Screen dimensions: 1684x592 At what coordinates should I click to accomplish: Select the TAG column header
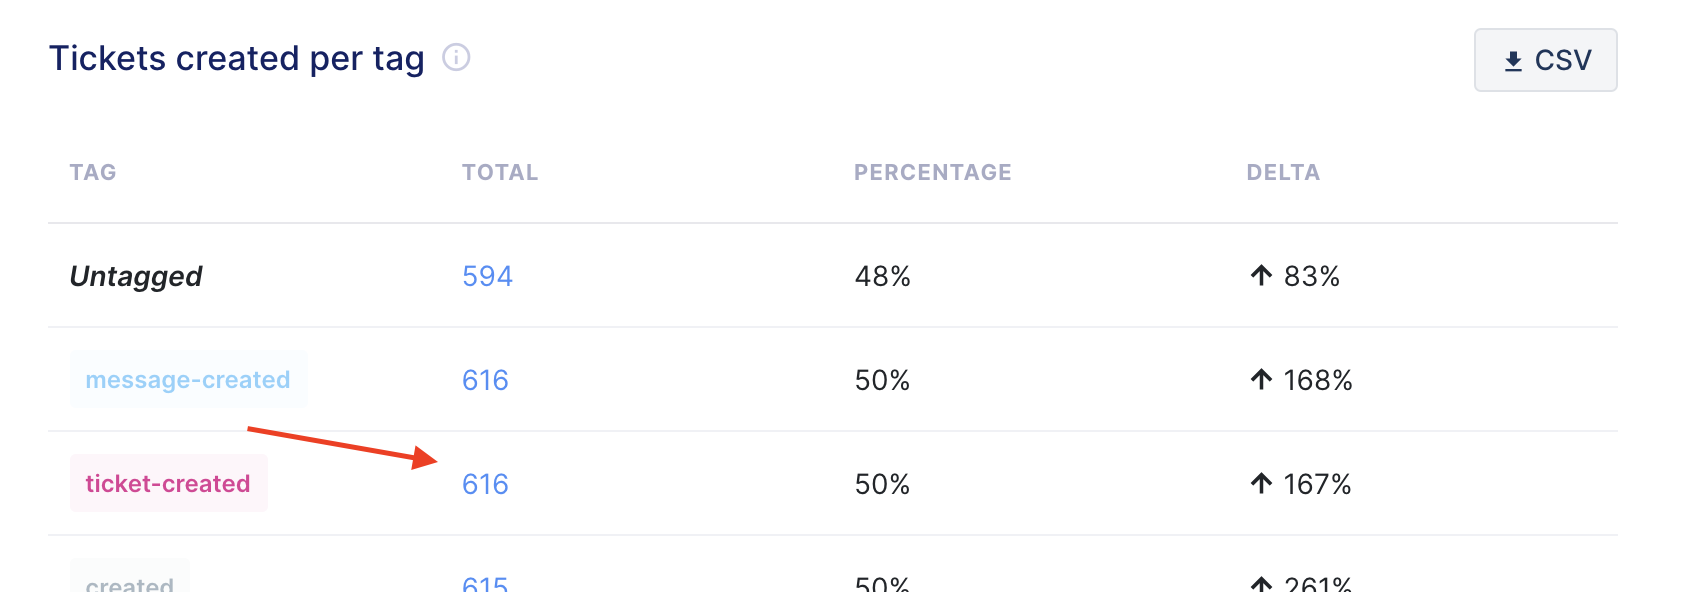pos(93,172)
